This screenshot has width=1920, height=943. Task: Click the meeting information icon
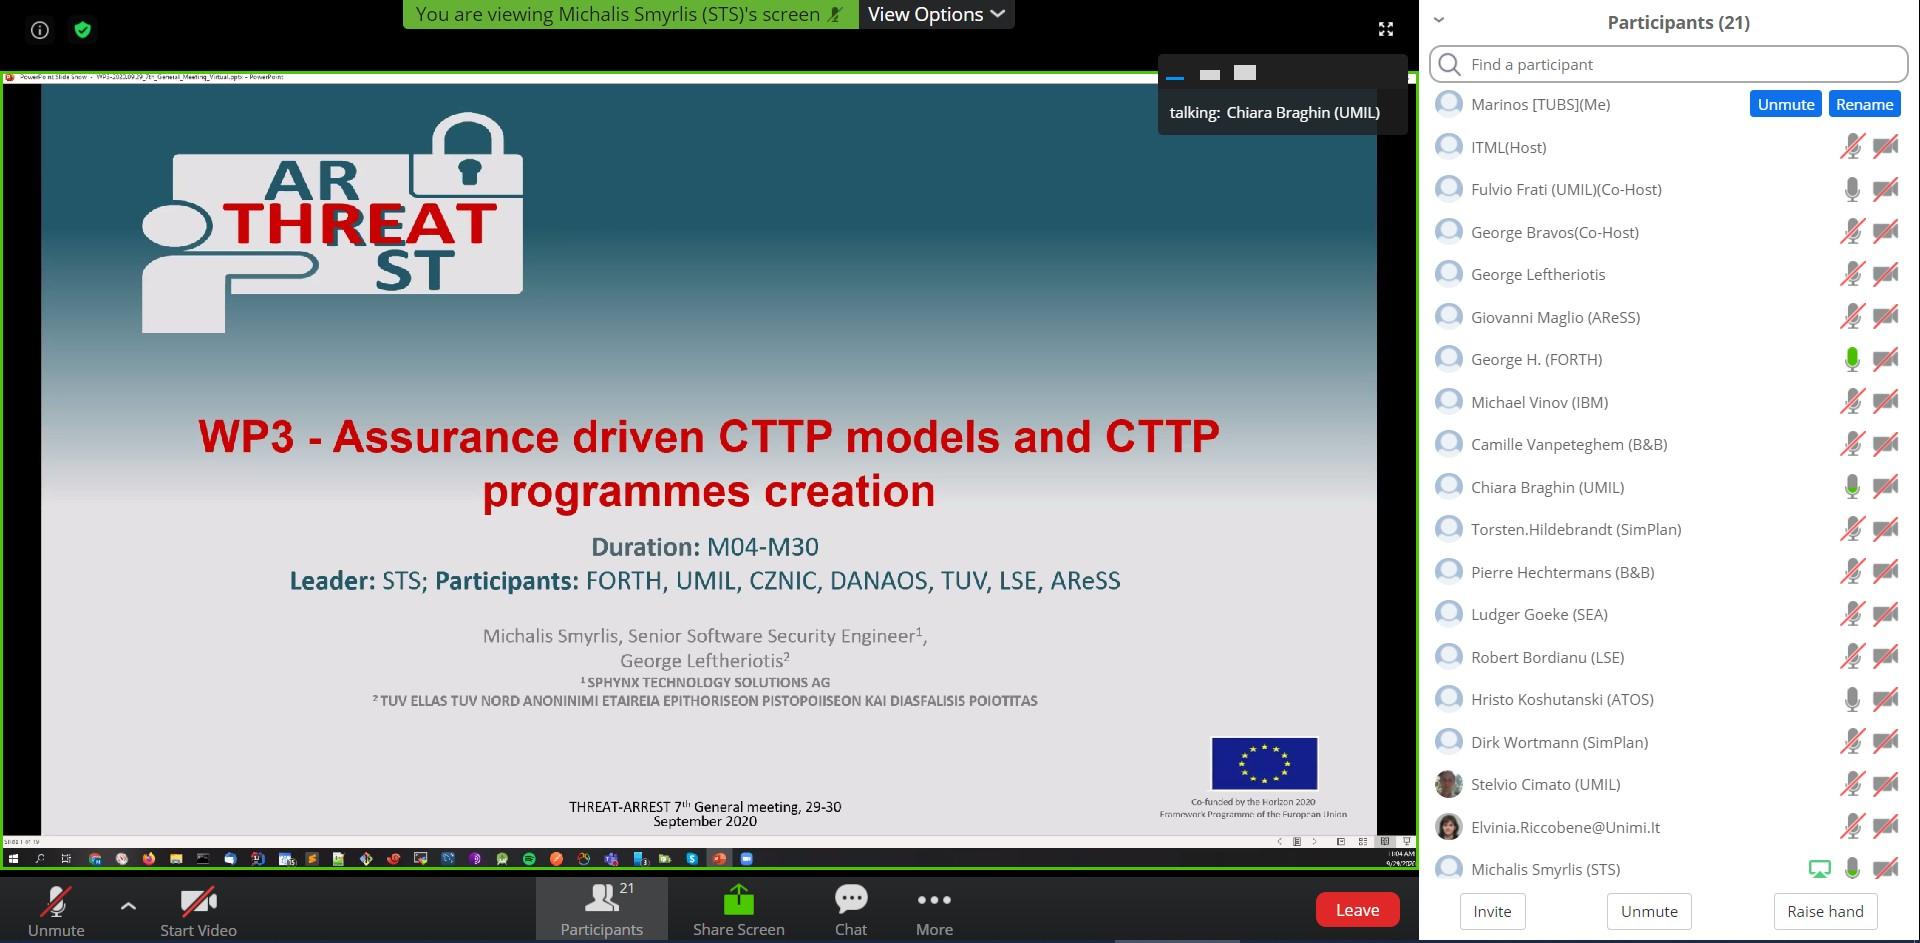[x=40, y=30]
